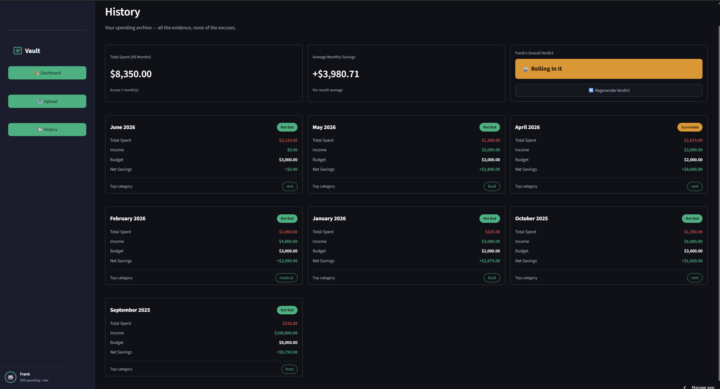
Task: Click the medical tag on February 2026 card
Action: pos(287,278)
